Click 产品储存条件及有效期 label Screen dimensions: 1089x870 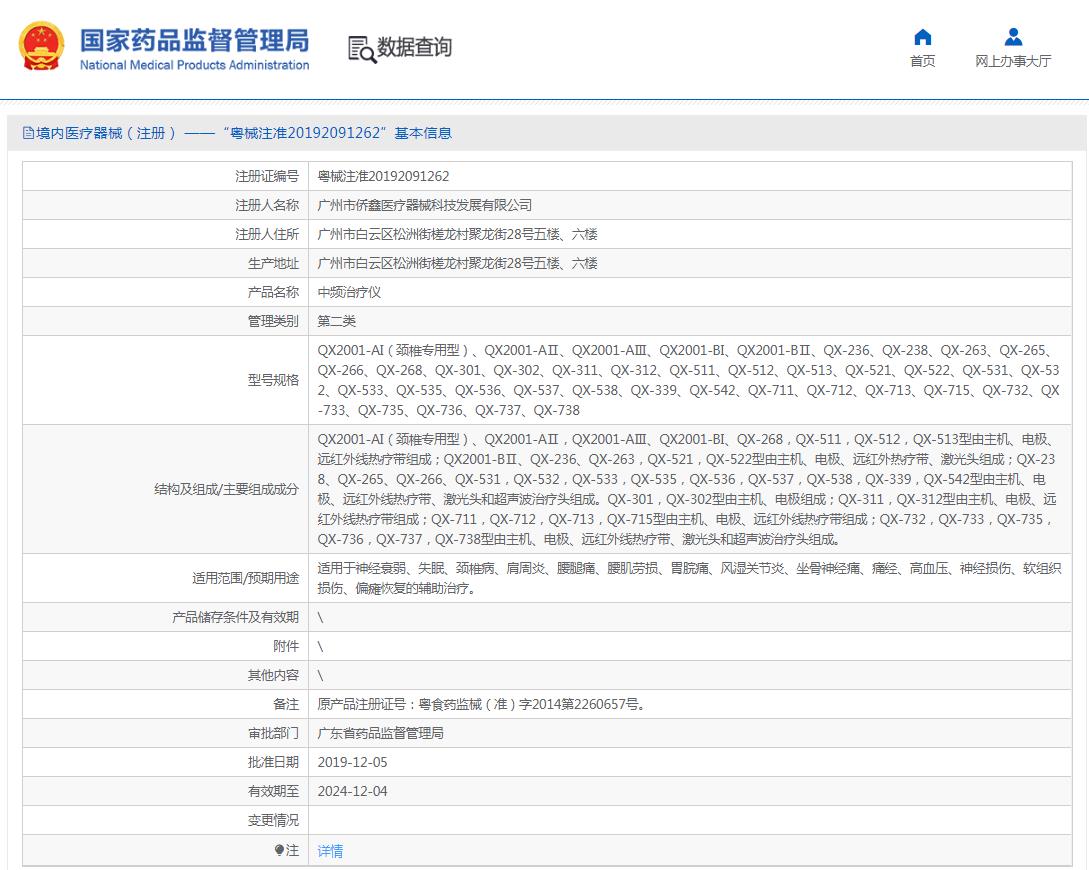pos(235,617)
